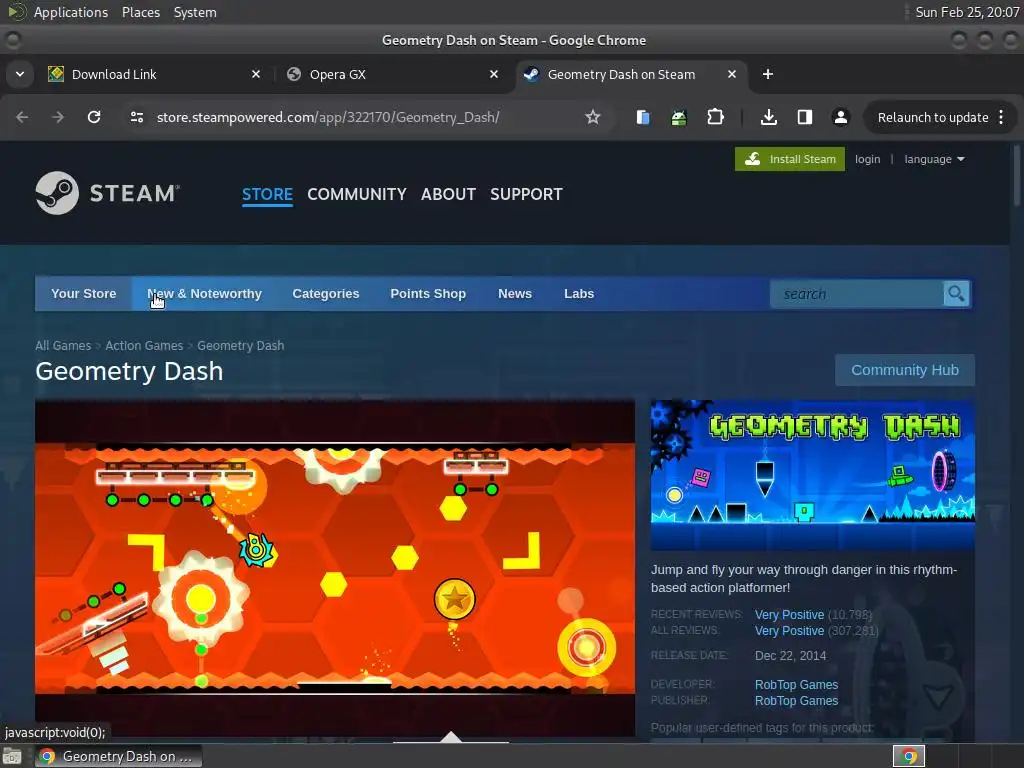
Task: Open the developer RobTop Games link
Action: click(796, 684)
